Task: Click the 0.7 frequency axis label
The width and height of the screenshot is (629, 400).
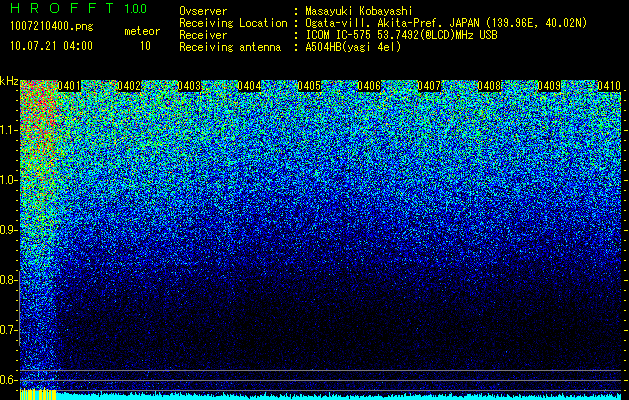Action: [x=7, y=330]
